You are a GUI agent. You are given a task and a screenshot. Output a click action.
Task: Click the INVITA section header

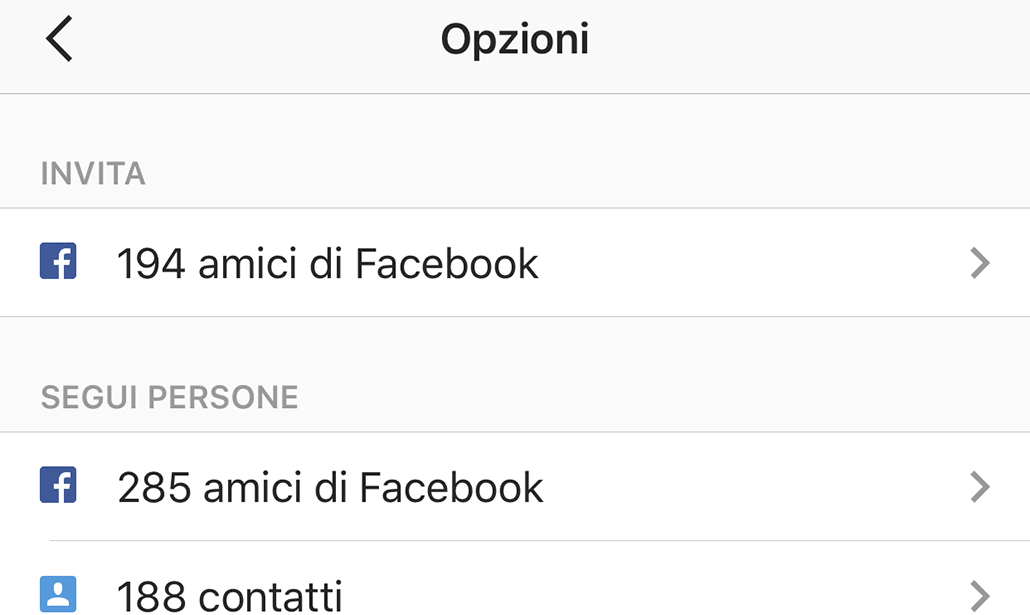[x=92, y=172]
